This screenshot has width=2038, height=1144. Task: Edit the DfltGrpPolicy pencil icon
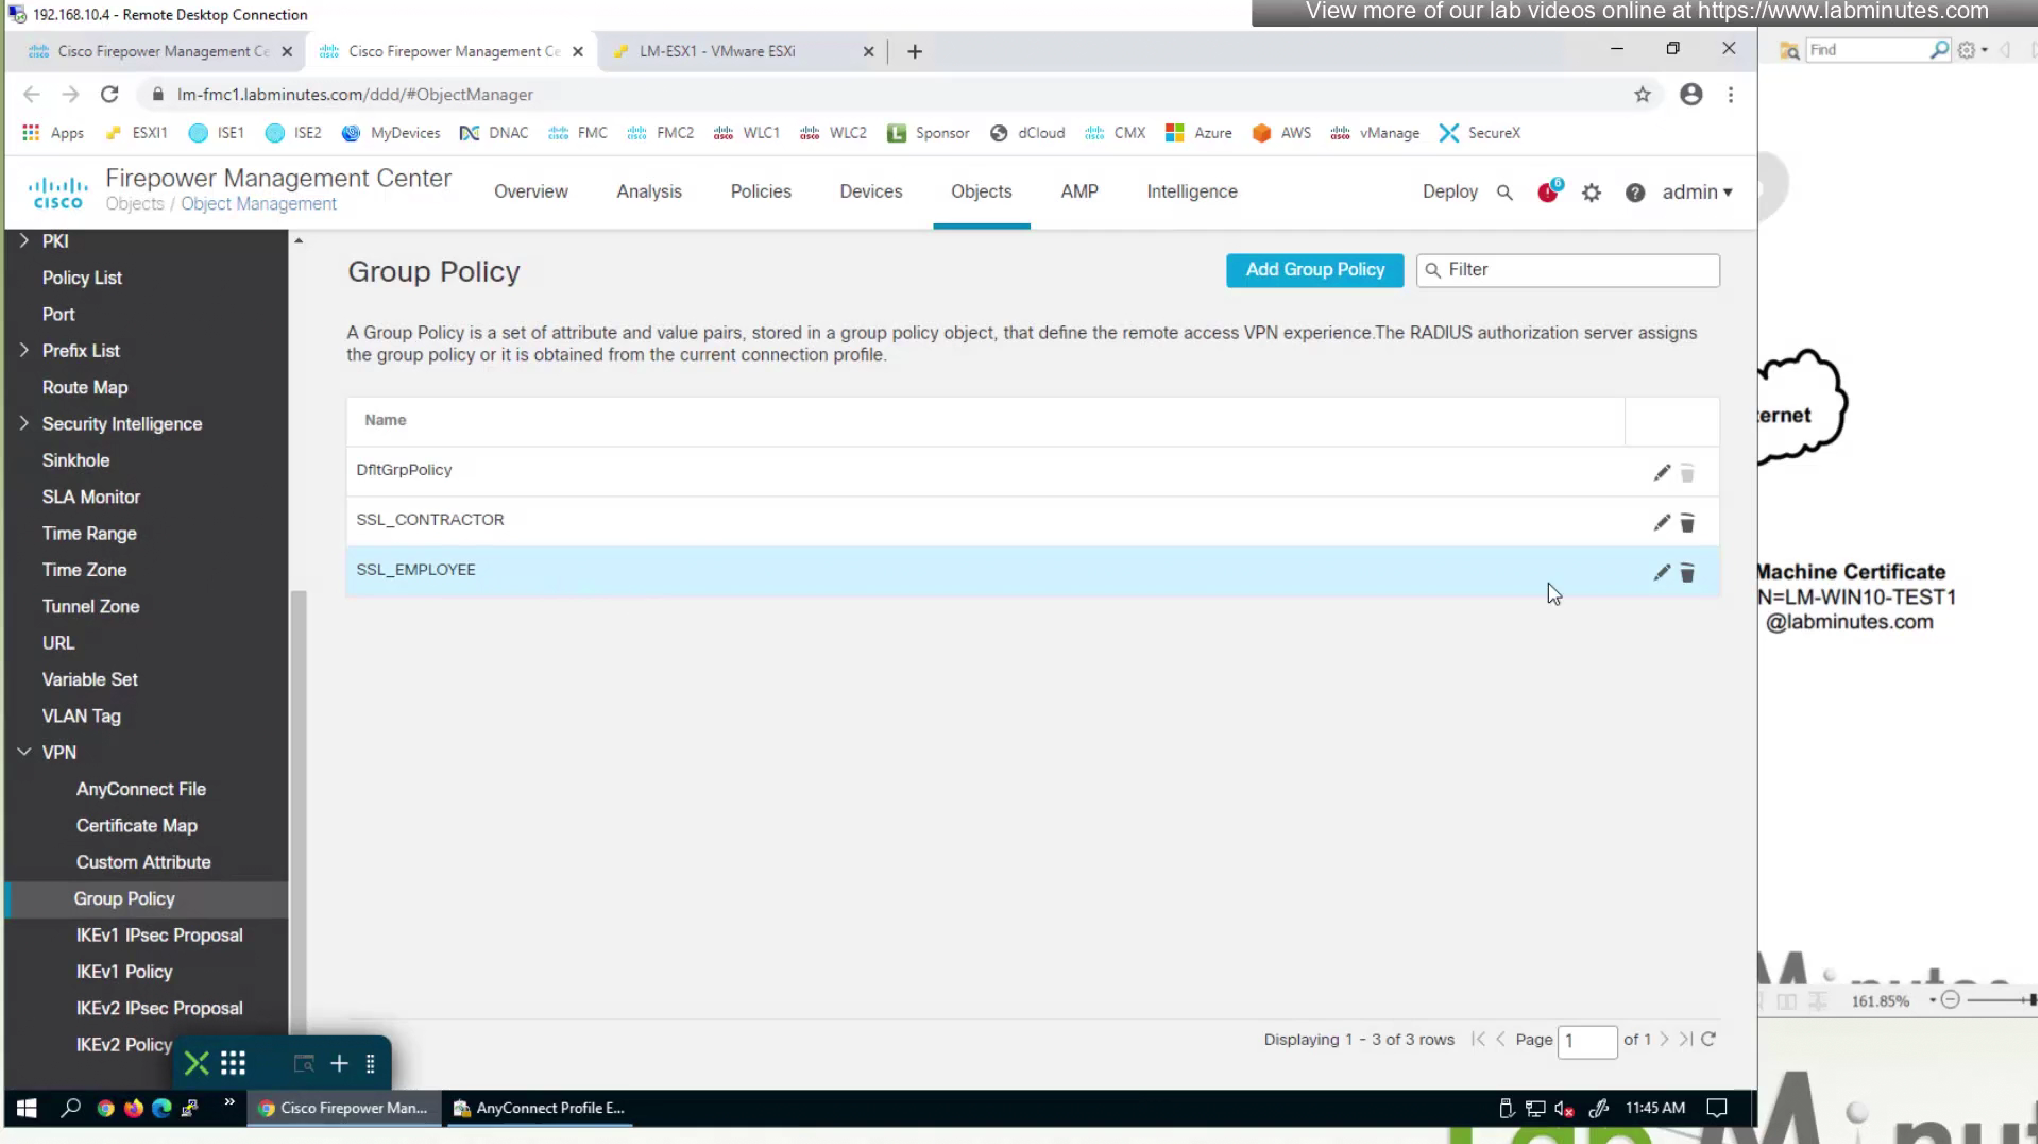[x=1661, y=473]
